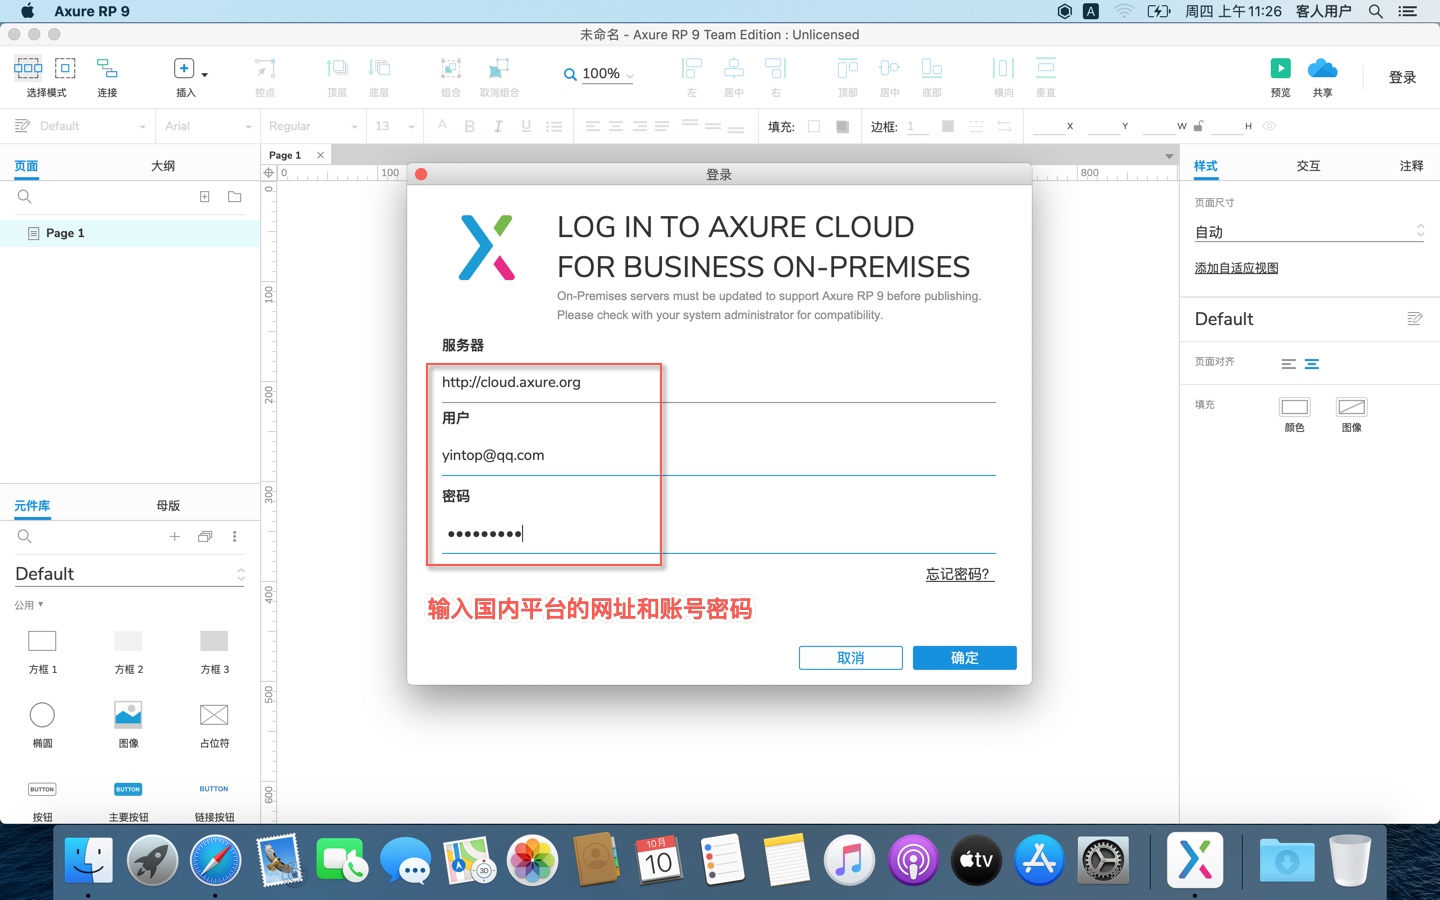1440x900 pixels.
Task: Collapse the 公用 widget category
Action: coord(29,605)
